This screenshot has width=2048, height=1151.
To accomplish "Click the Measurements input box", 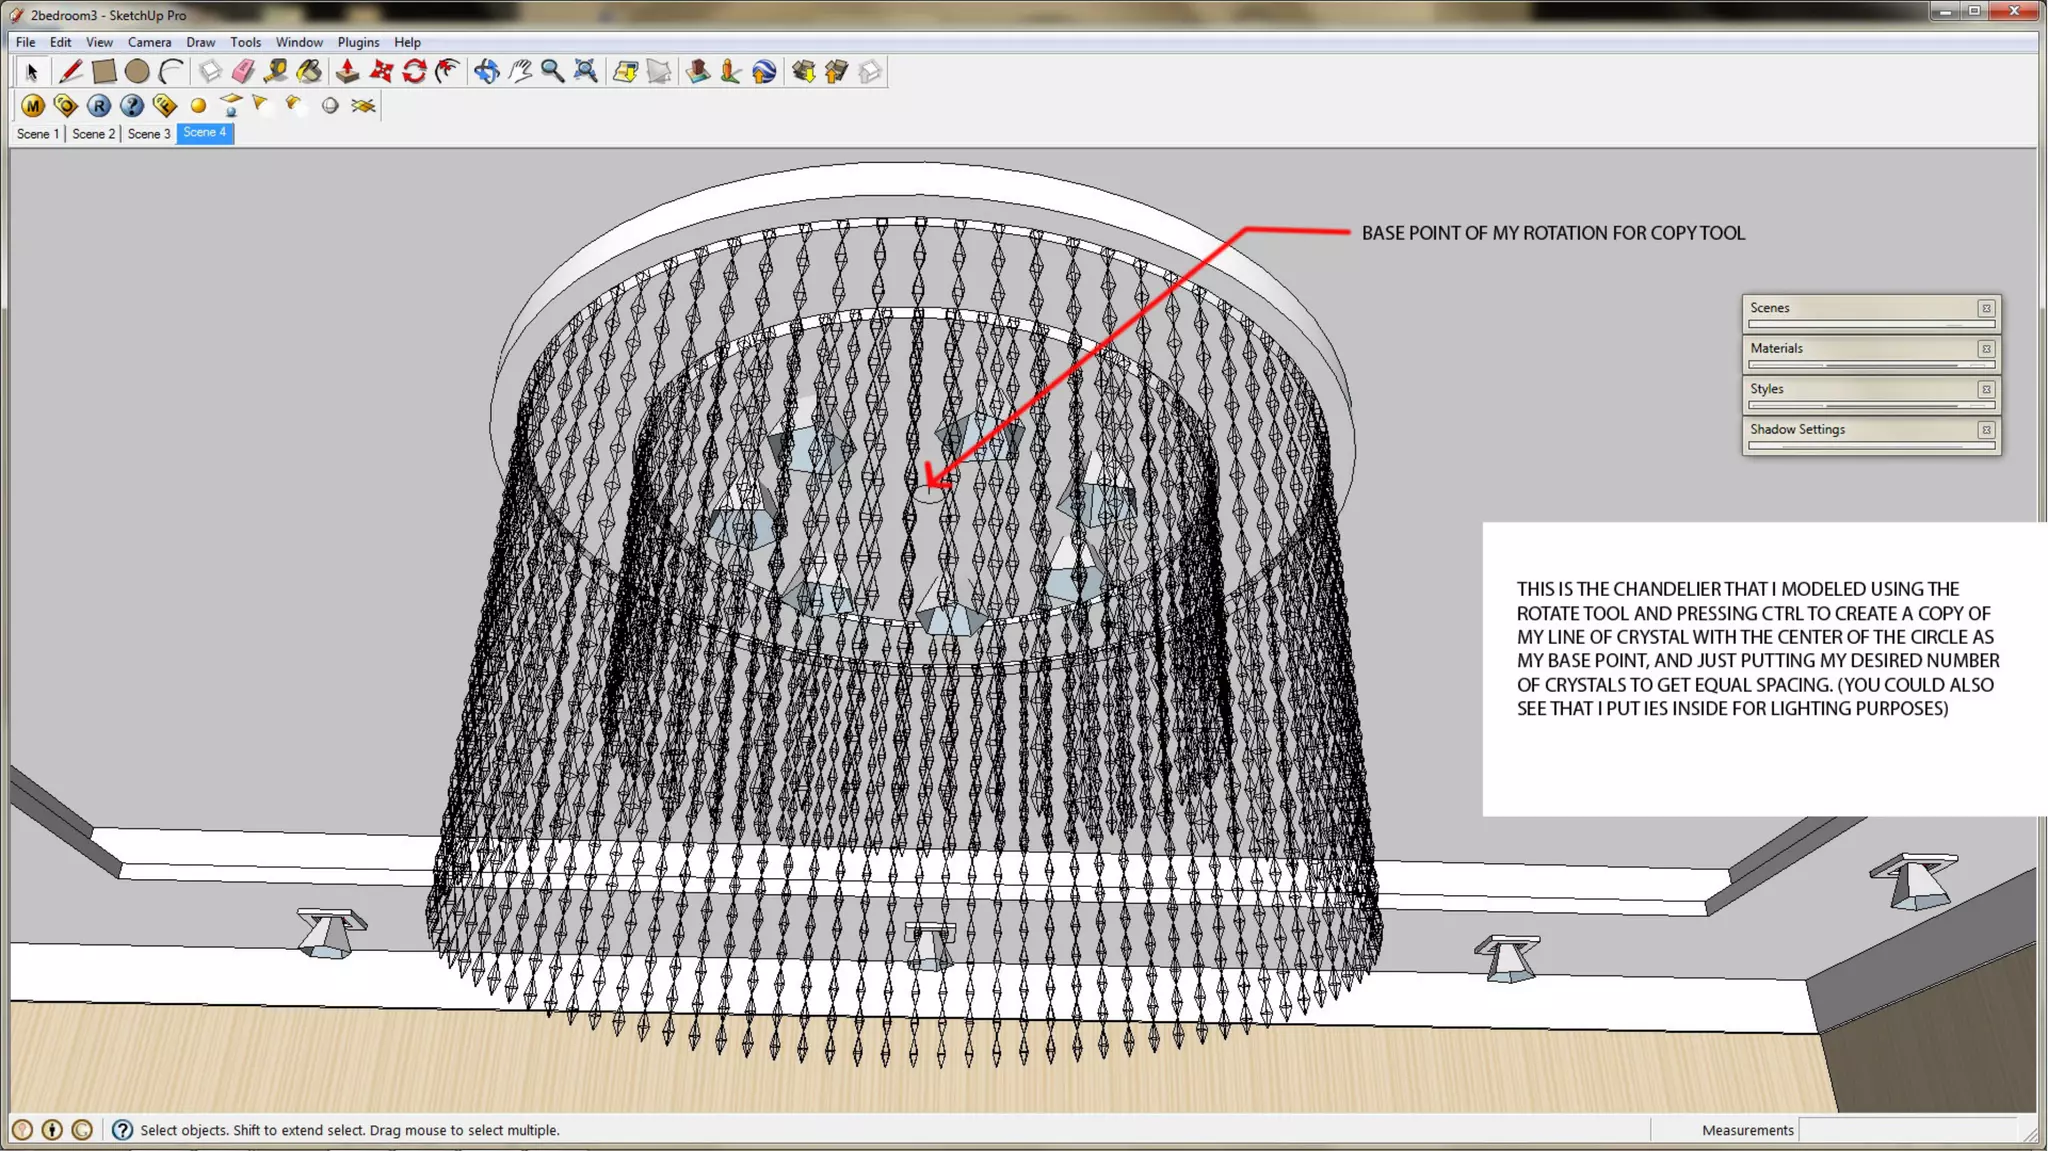I will (x=1905, y=1130).
